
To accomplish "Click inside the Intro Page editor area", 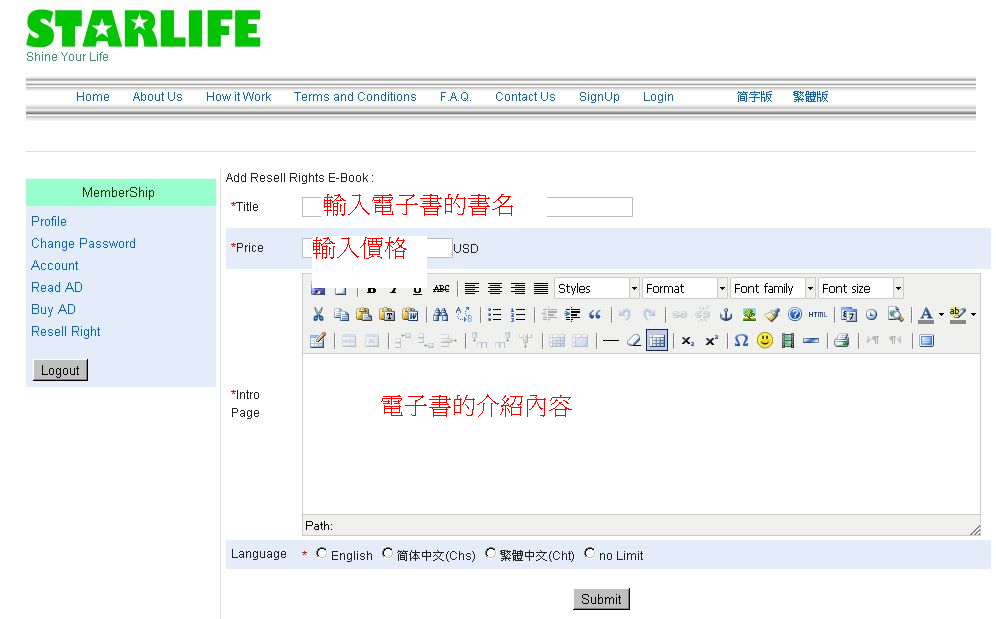I will [641, 434].
